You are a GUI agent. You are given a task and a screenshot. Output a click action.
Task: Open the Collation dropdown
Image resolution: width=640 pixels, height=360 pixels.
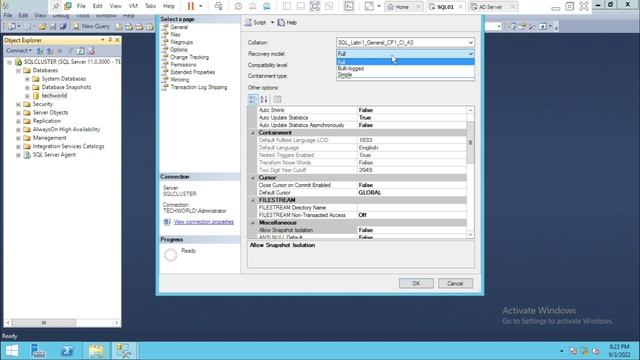coord(470,42)
